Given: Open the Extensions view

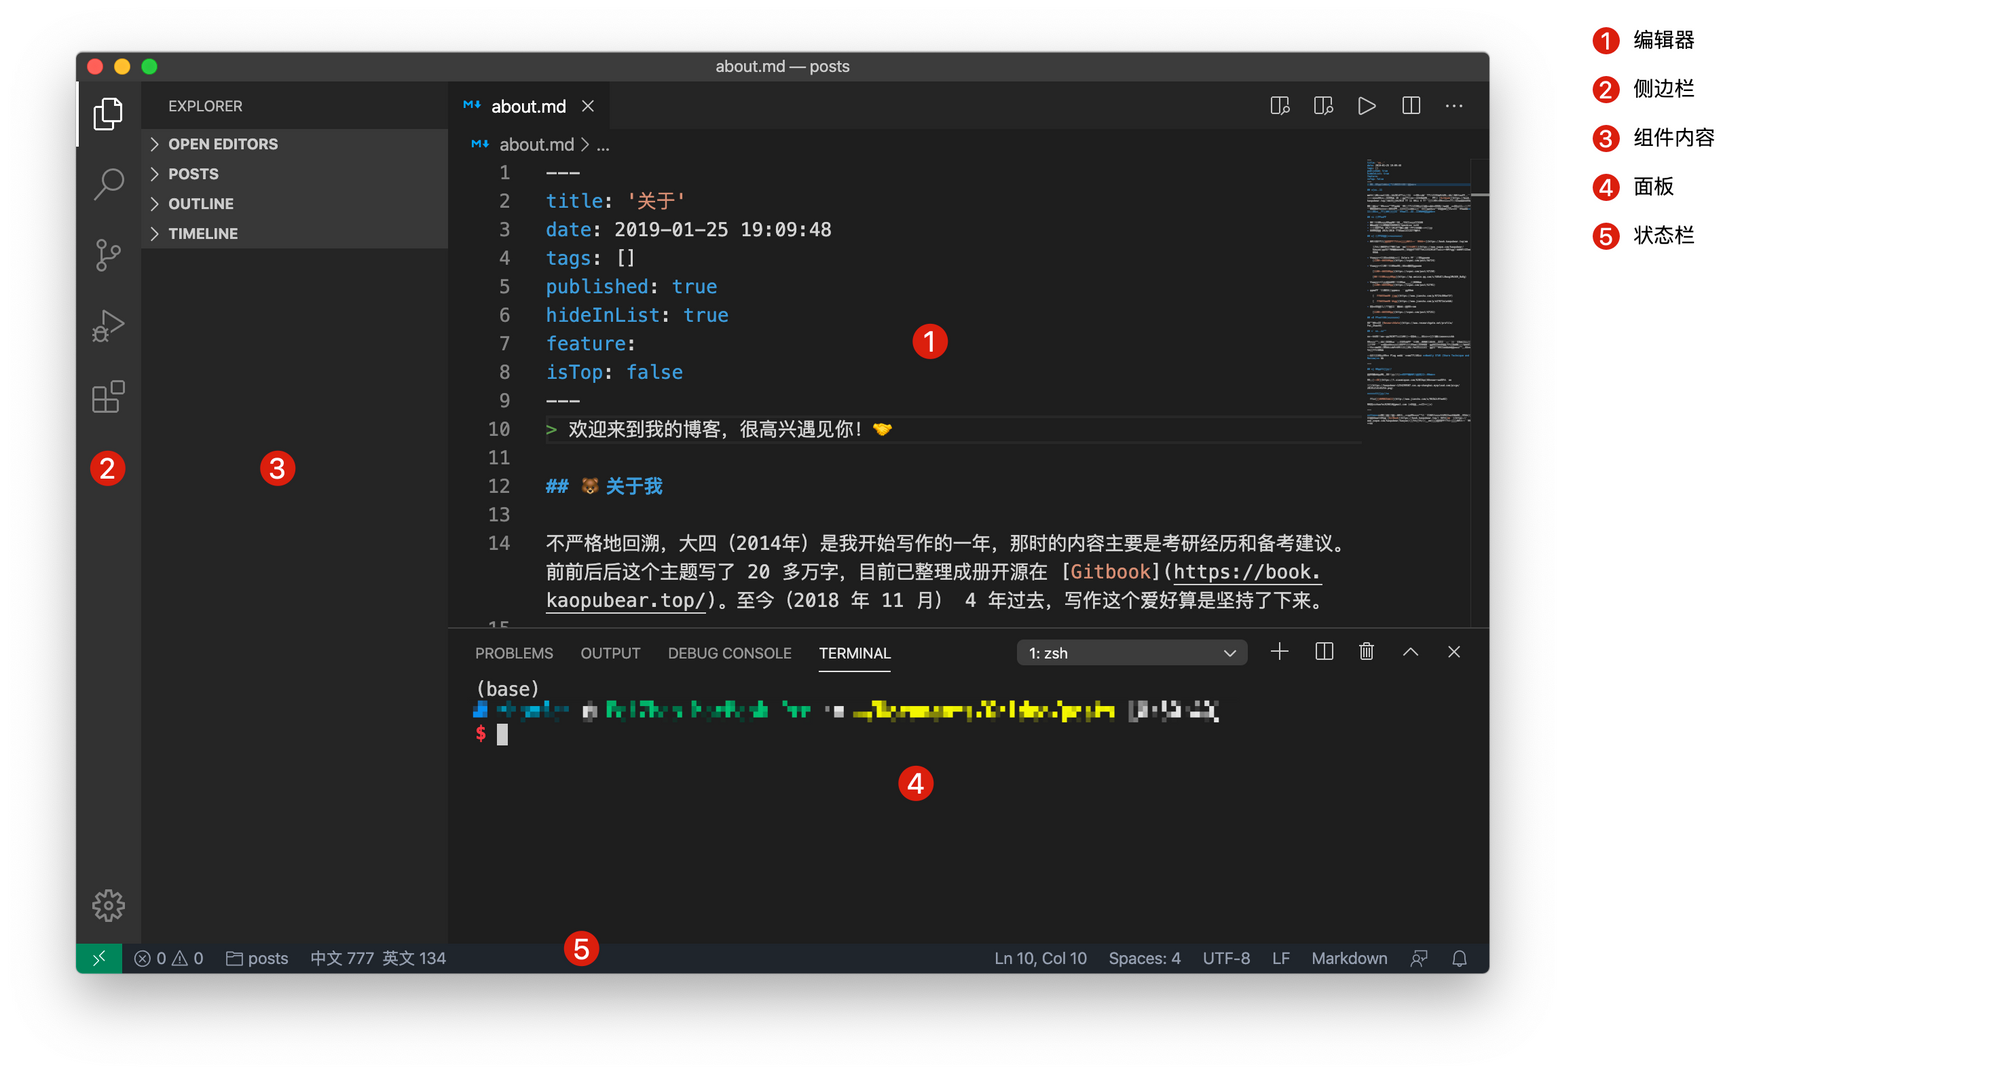Looking at the screenshot, I should (x=108, y=397).
